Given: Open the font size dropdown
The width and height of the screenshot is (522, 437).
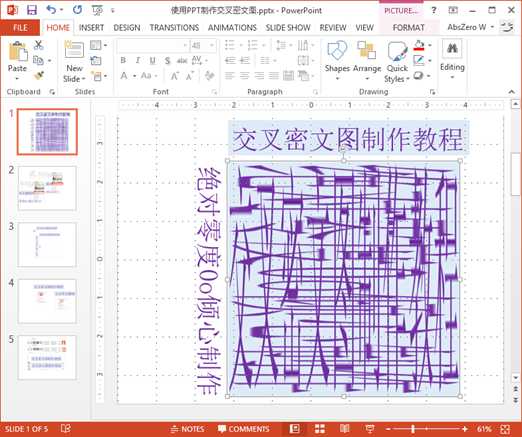Looking at the screenshot, I should click(212, 45).
